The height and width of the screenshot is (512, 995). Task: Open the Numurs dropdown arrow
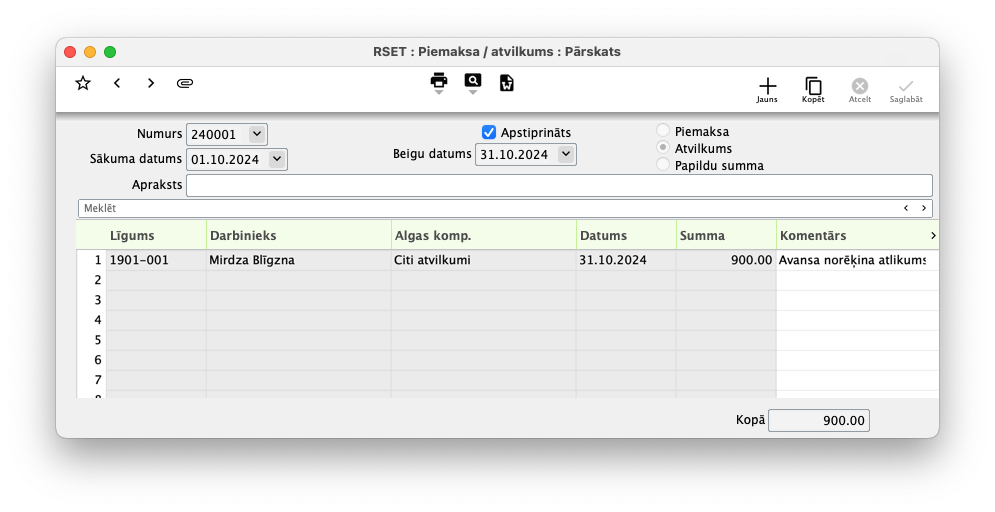tap(256, 134)
